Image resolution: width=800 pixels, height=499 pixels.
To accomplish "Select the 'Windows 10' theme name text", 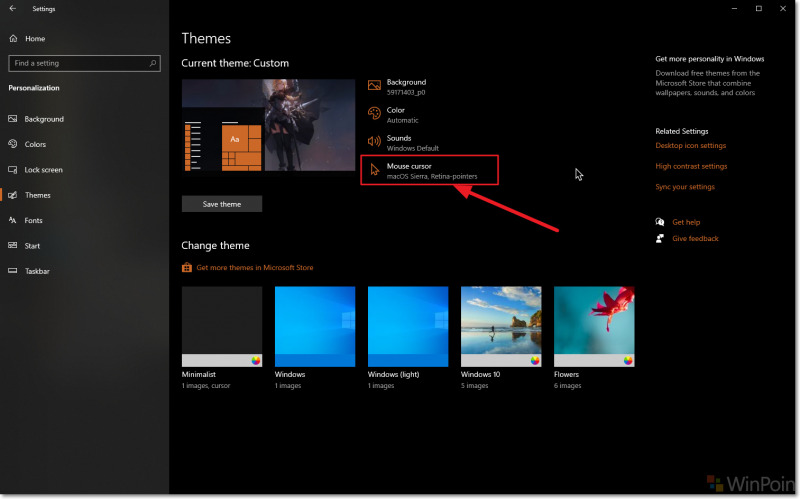I will pyautogui.click(x=481, y=375).
